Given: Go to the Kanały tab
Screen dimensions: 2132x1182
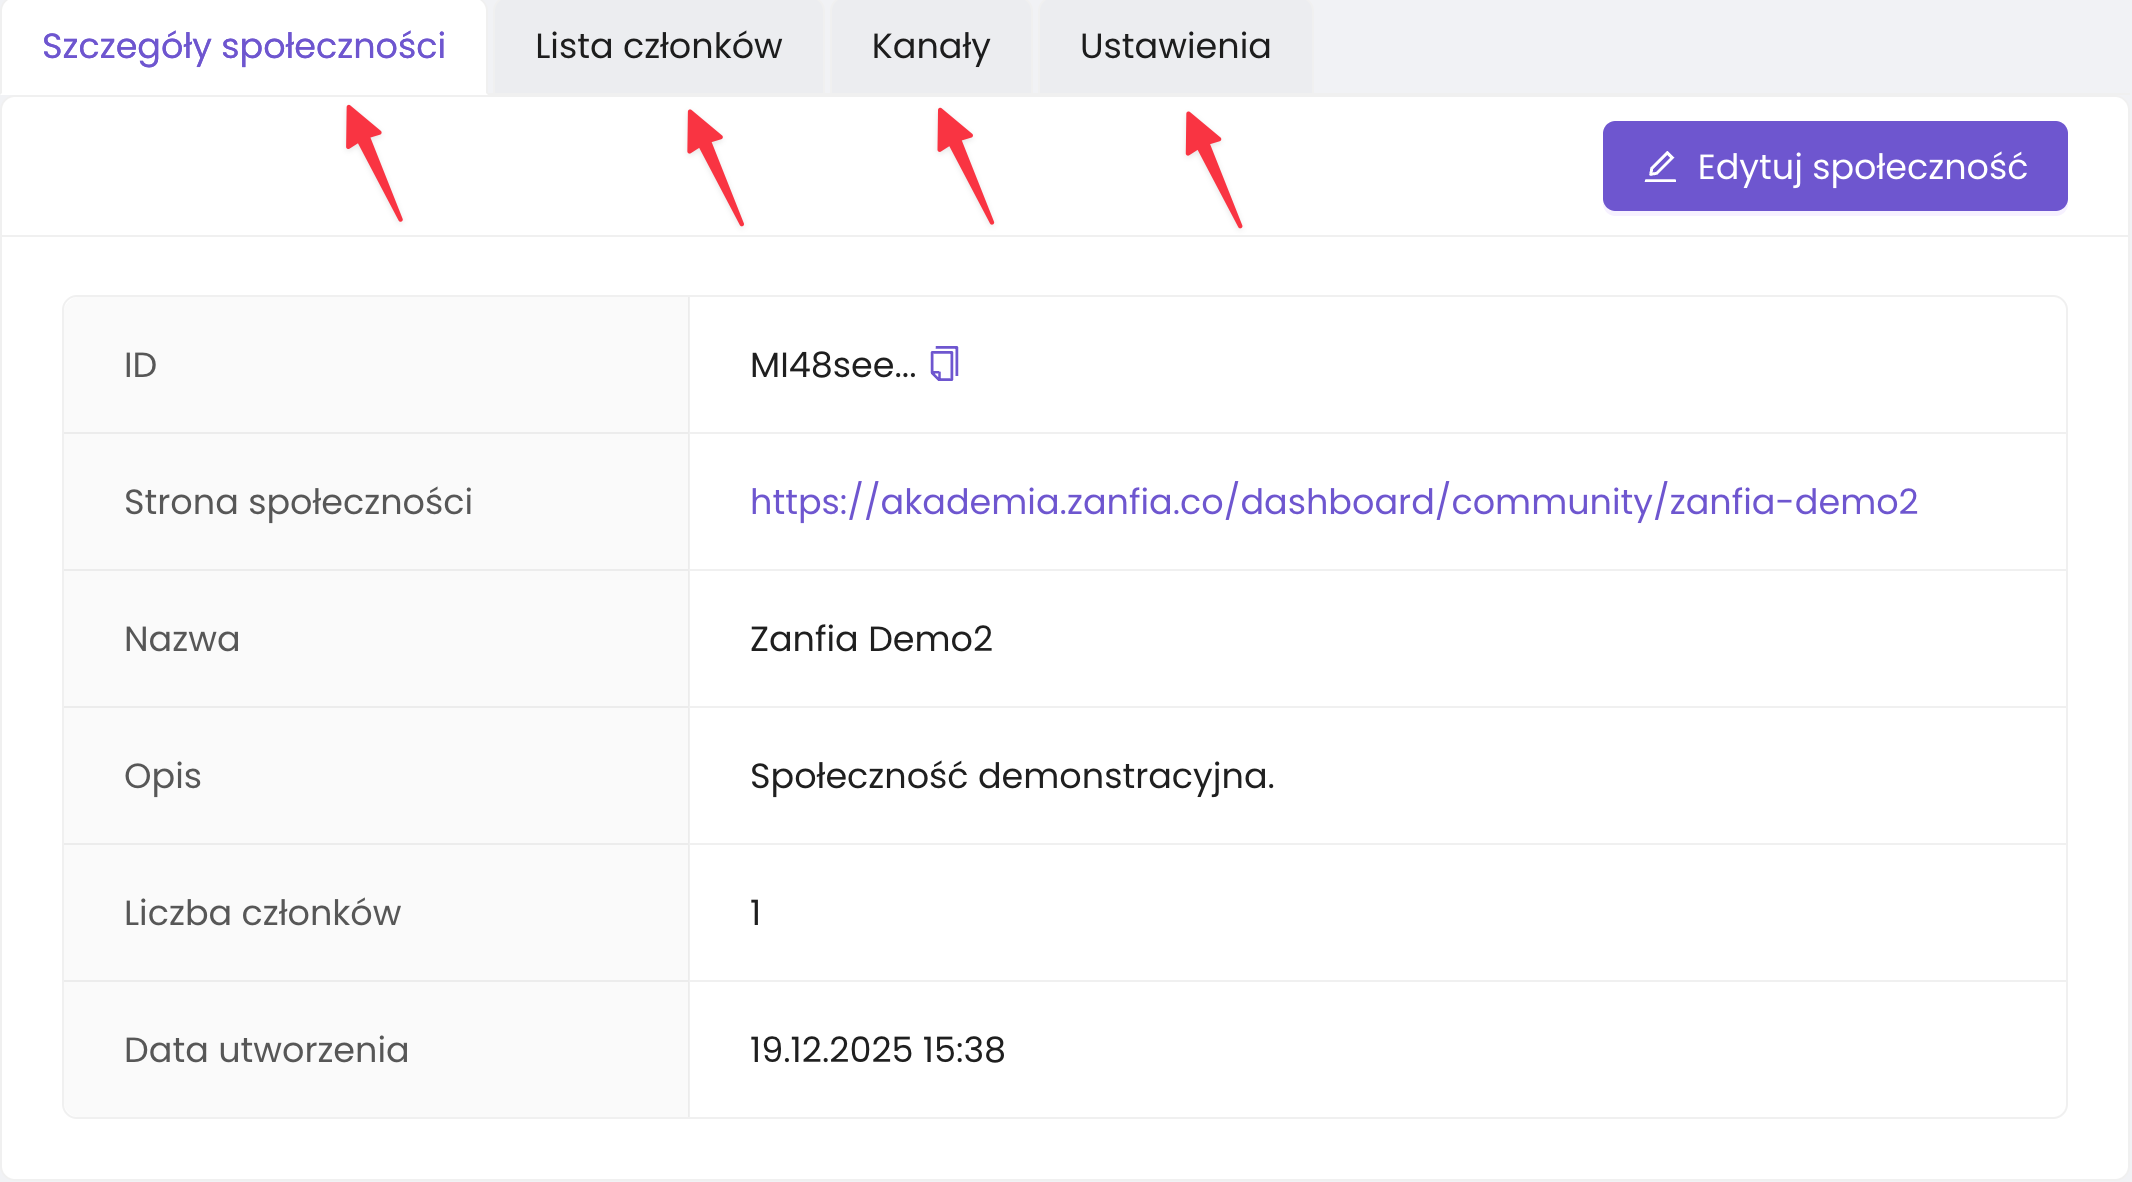Looking at the screenshot, I should 931,46.
